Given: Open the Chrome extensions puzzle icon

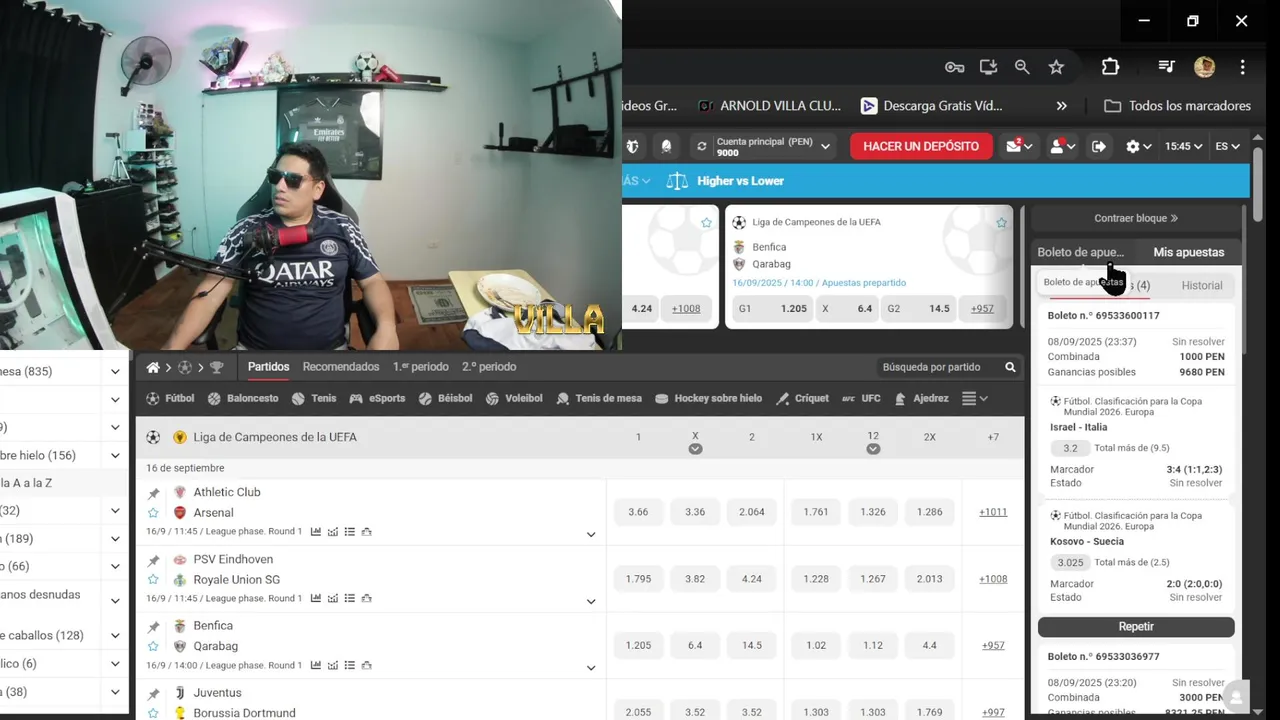Looking at the screenshot, I should [1110, 67].
